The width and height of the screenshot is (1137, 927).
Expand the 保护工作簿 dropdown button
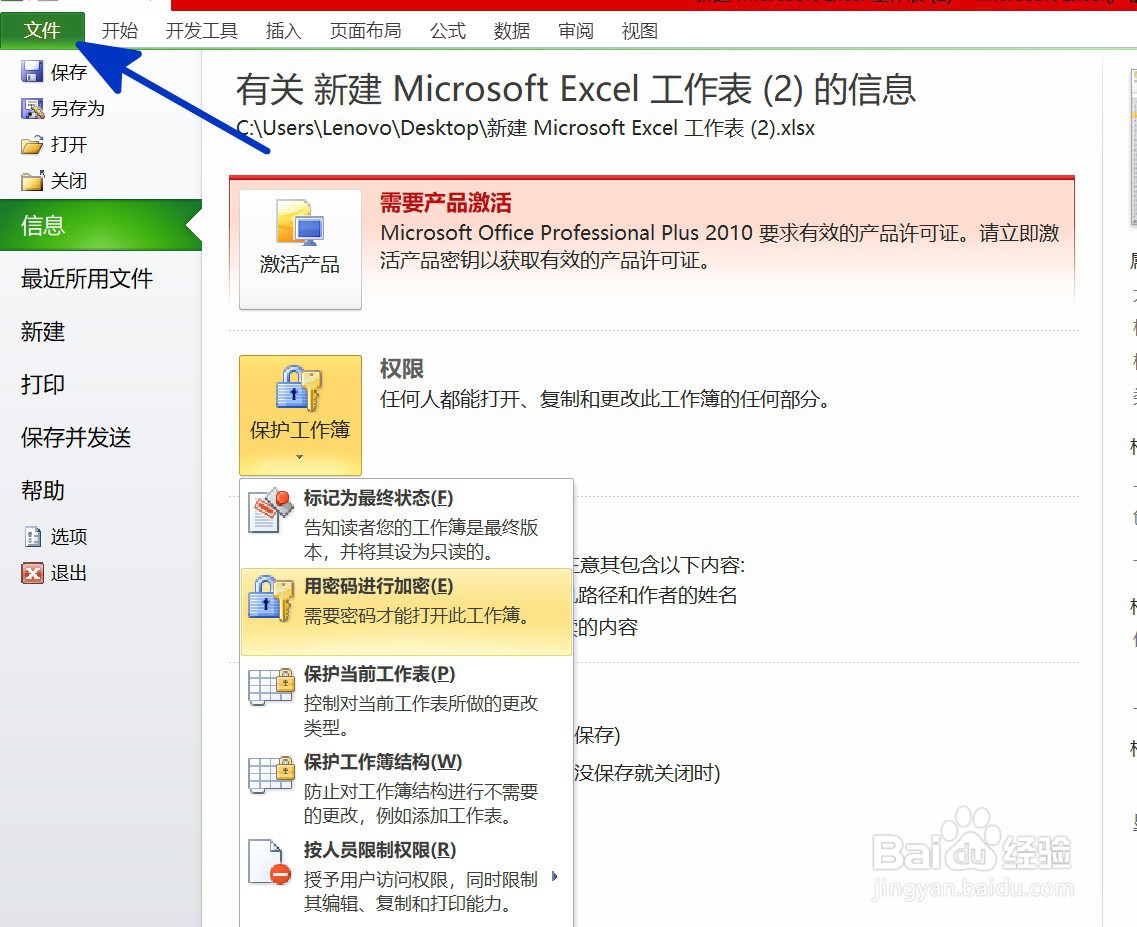coord(300,415)
